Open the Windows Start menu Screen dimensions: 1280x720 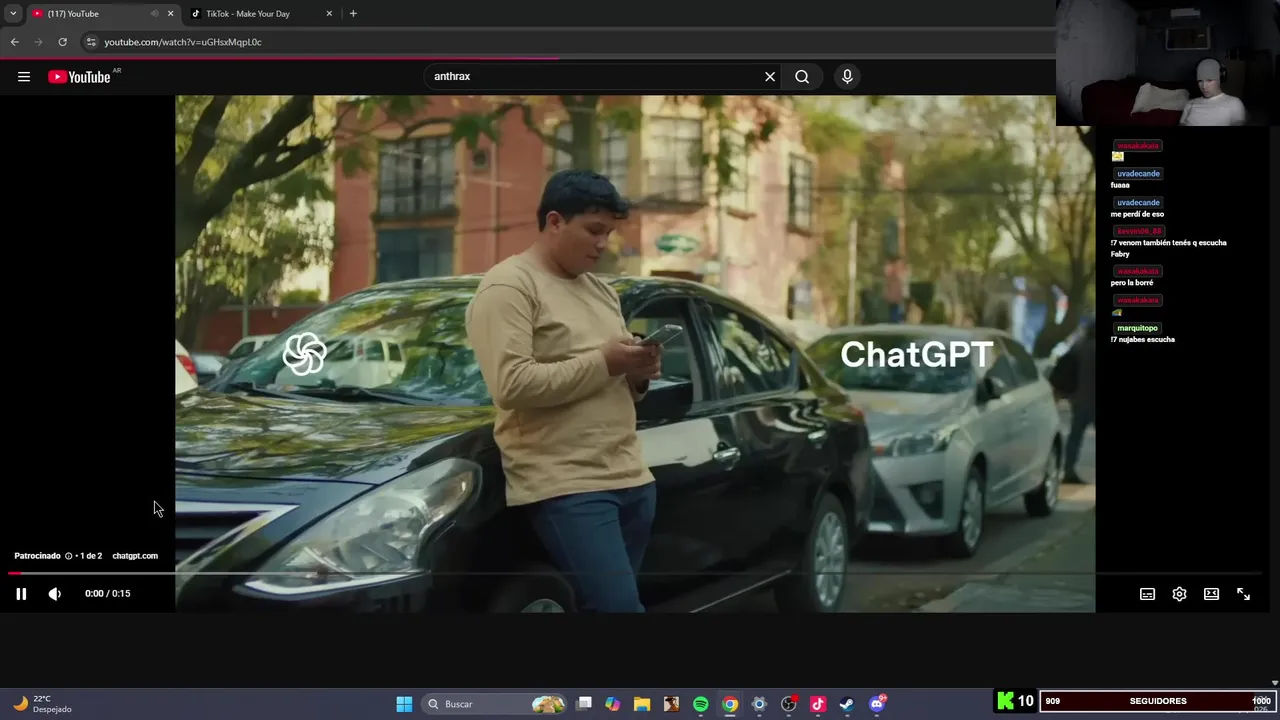click(404, 704)
